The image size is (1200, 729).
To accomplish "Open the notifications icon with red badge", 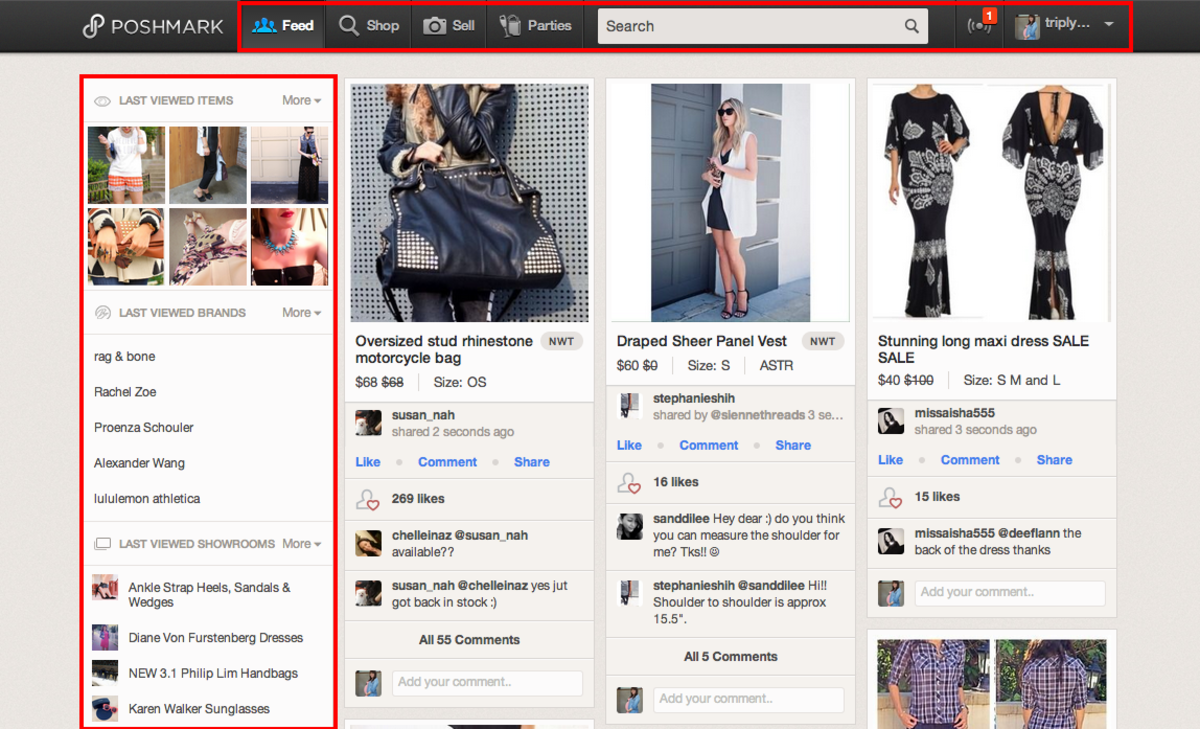I will (980, 26).
